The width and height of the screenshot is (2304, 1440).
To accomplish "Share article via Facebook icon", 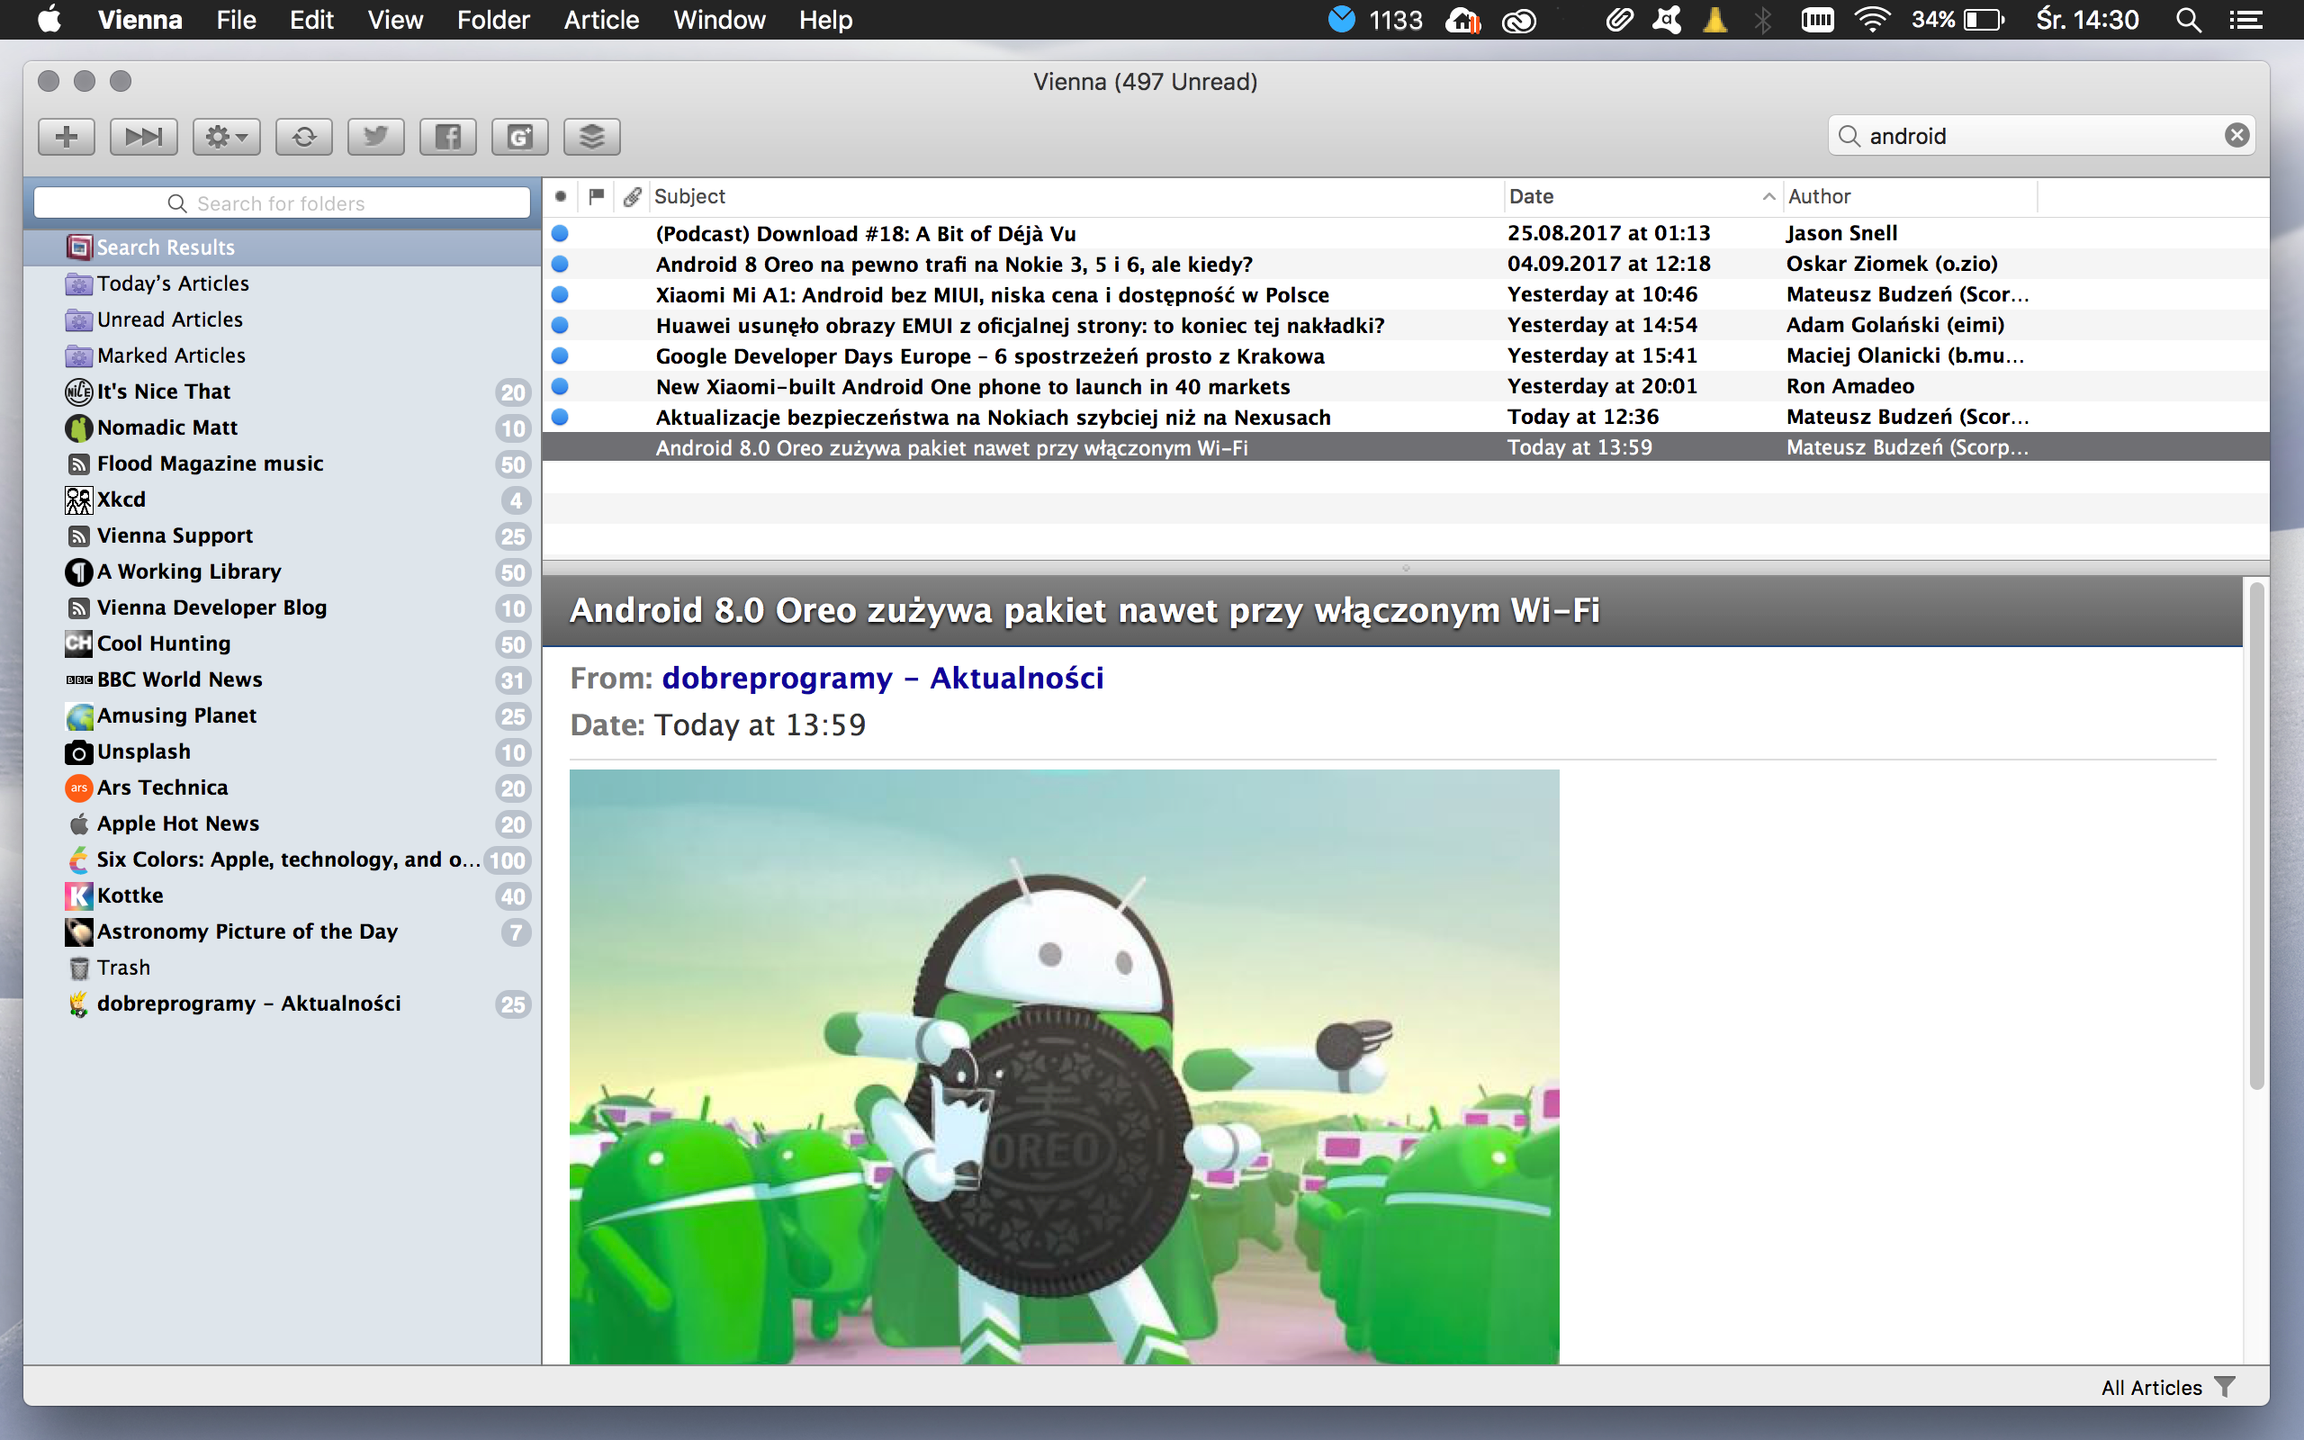I will point(447,136).
